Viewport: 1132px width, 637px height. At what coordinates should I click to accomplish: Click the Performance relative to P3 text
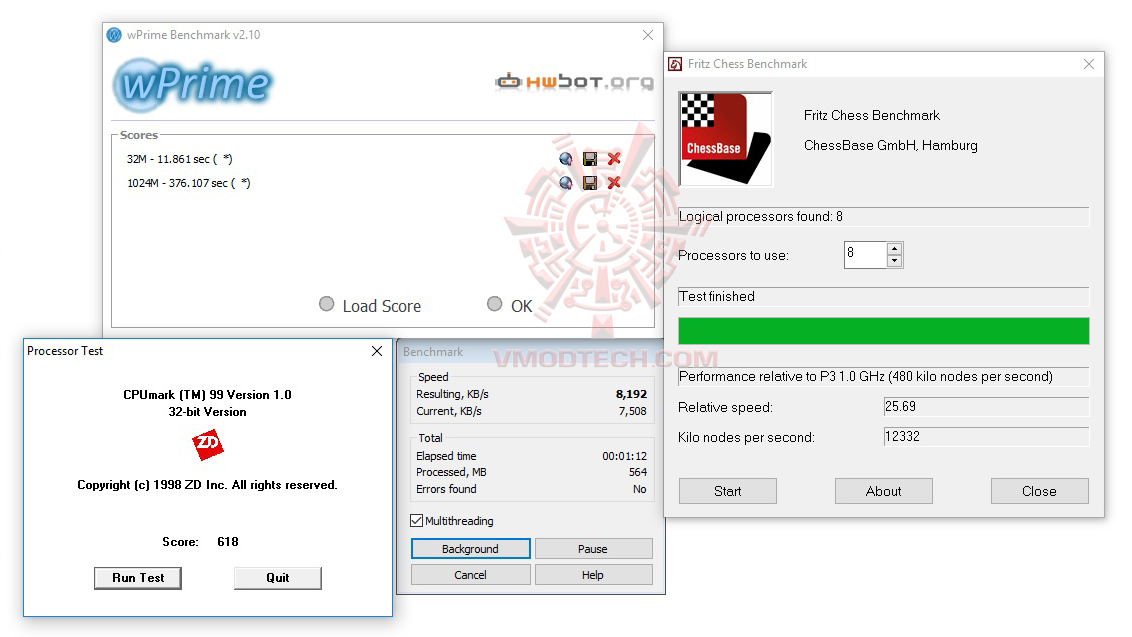(866, 377)
